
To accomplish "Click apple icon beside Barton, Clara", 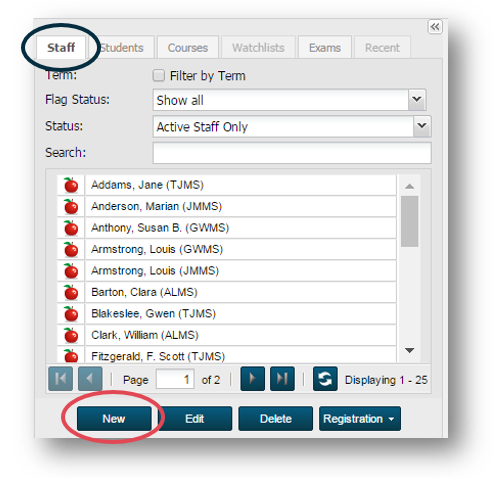I will coord(71,292).
